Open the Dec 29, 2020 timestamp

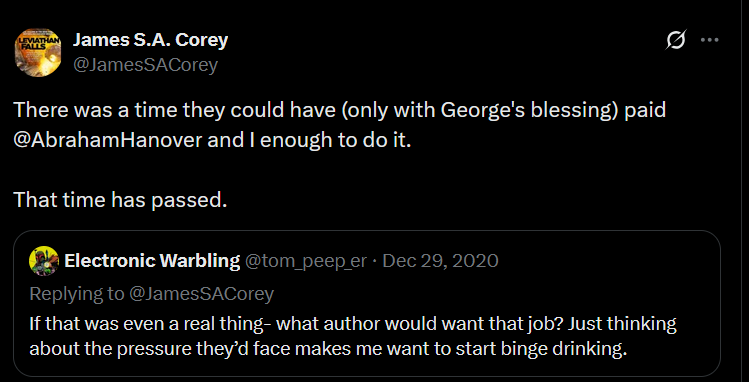coord(440,261)
